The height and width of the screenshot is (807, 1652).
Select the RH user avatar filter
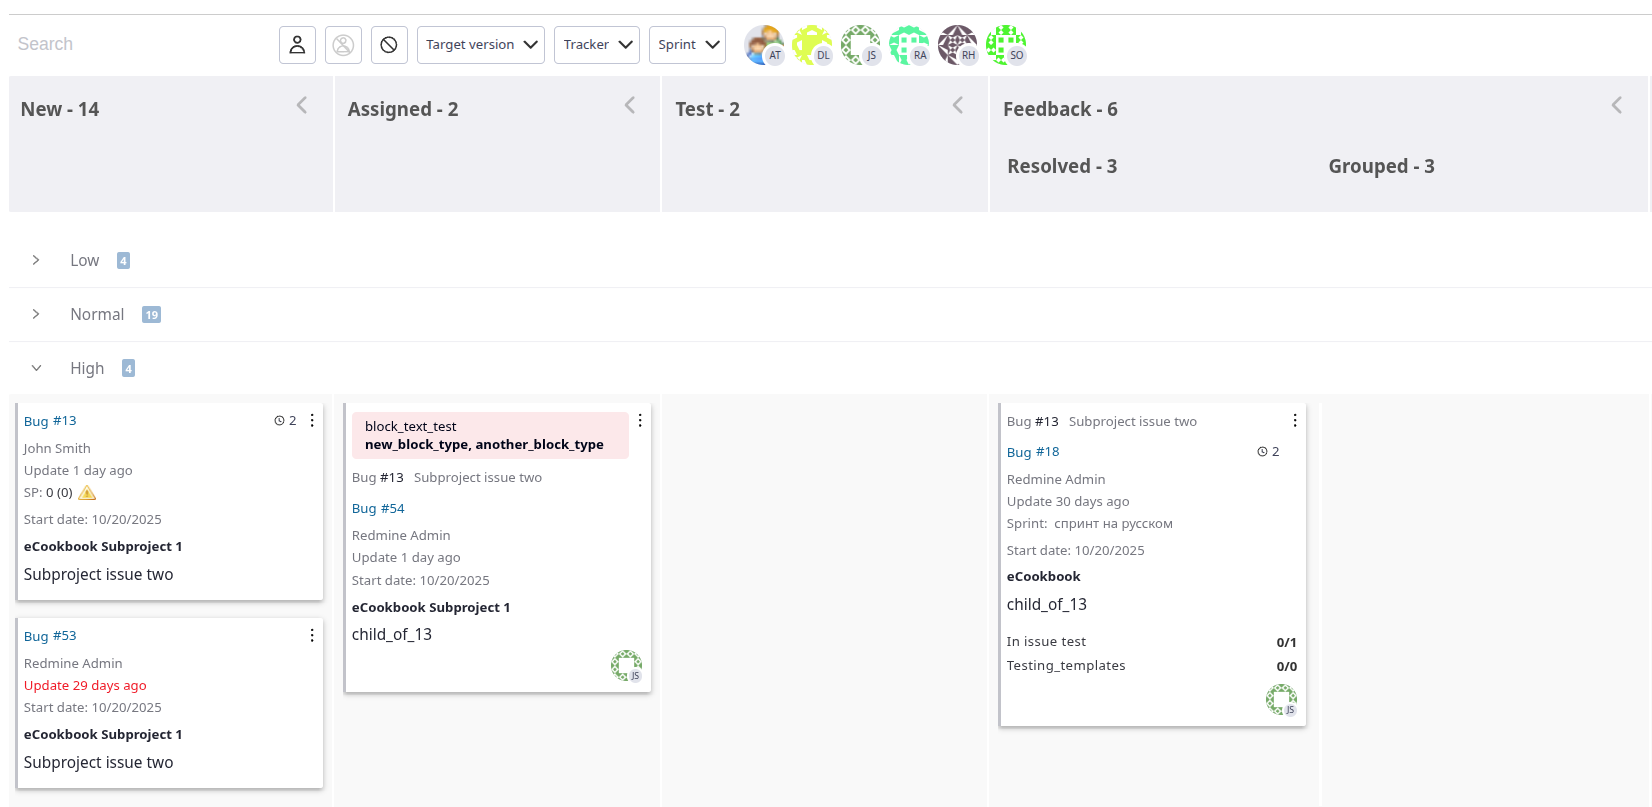point(957,45)
